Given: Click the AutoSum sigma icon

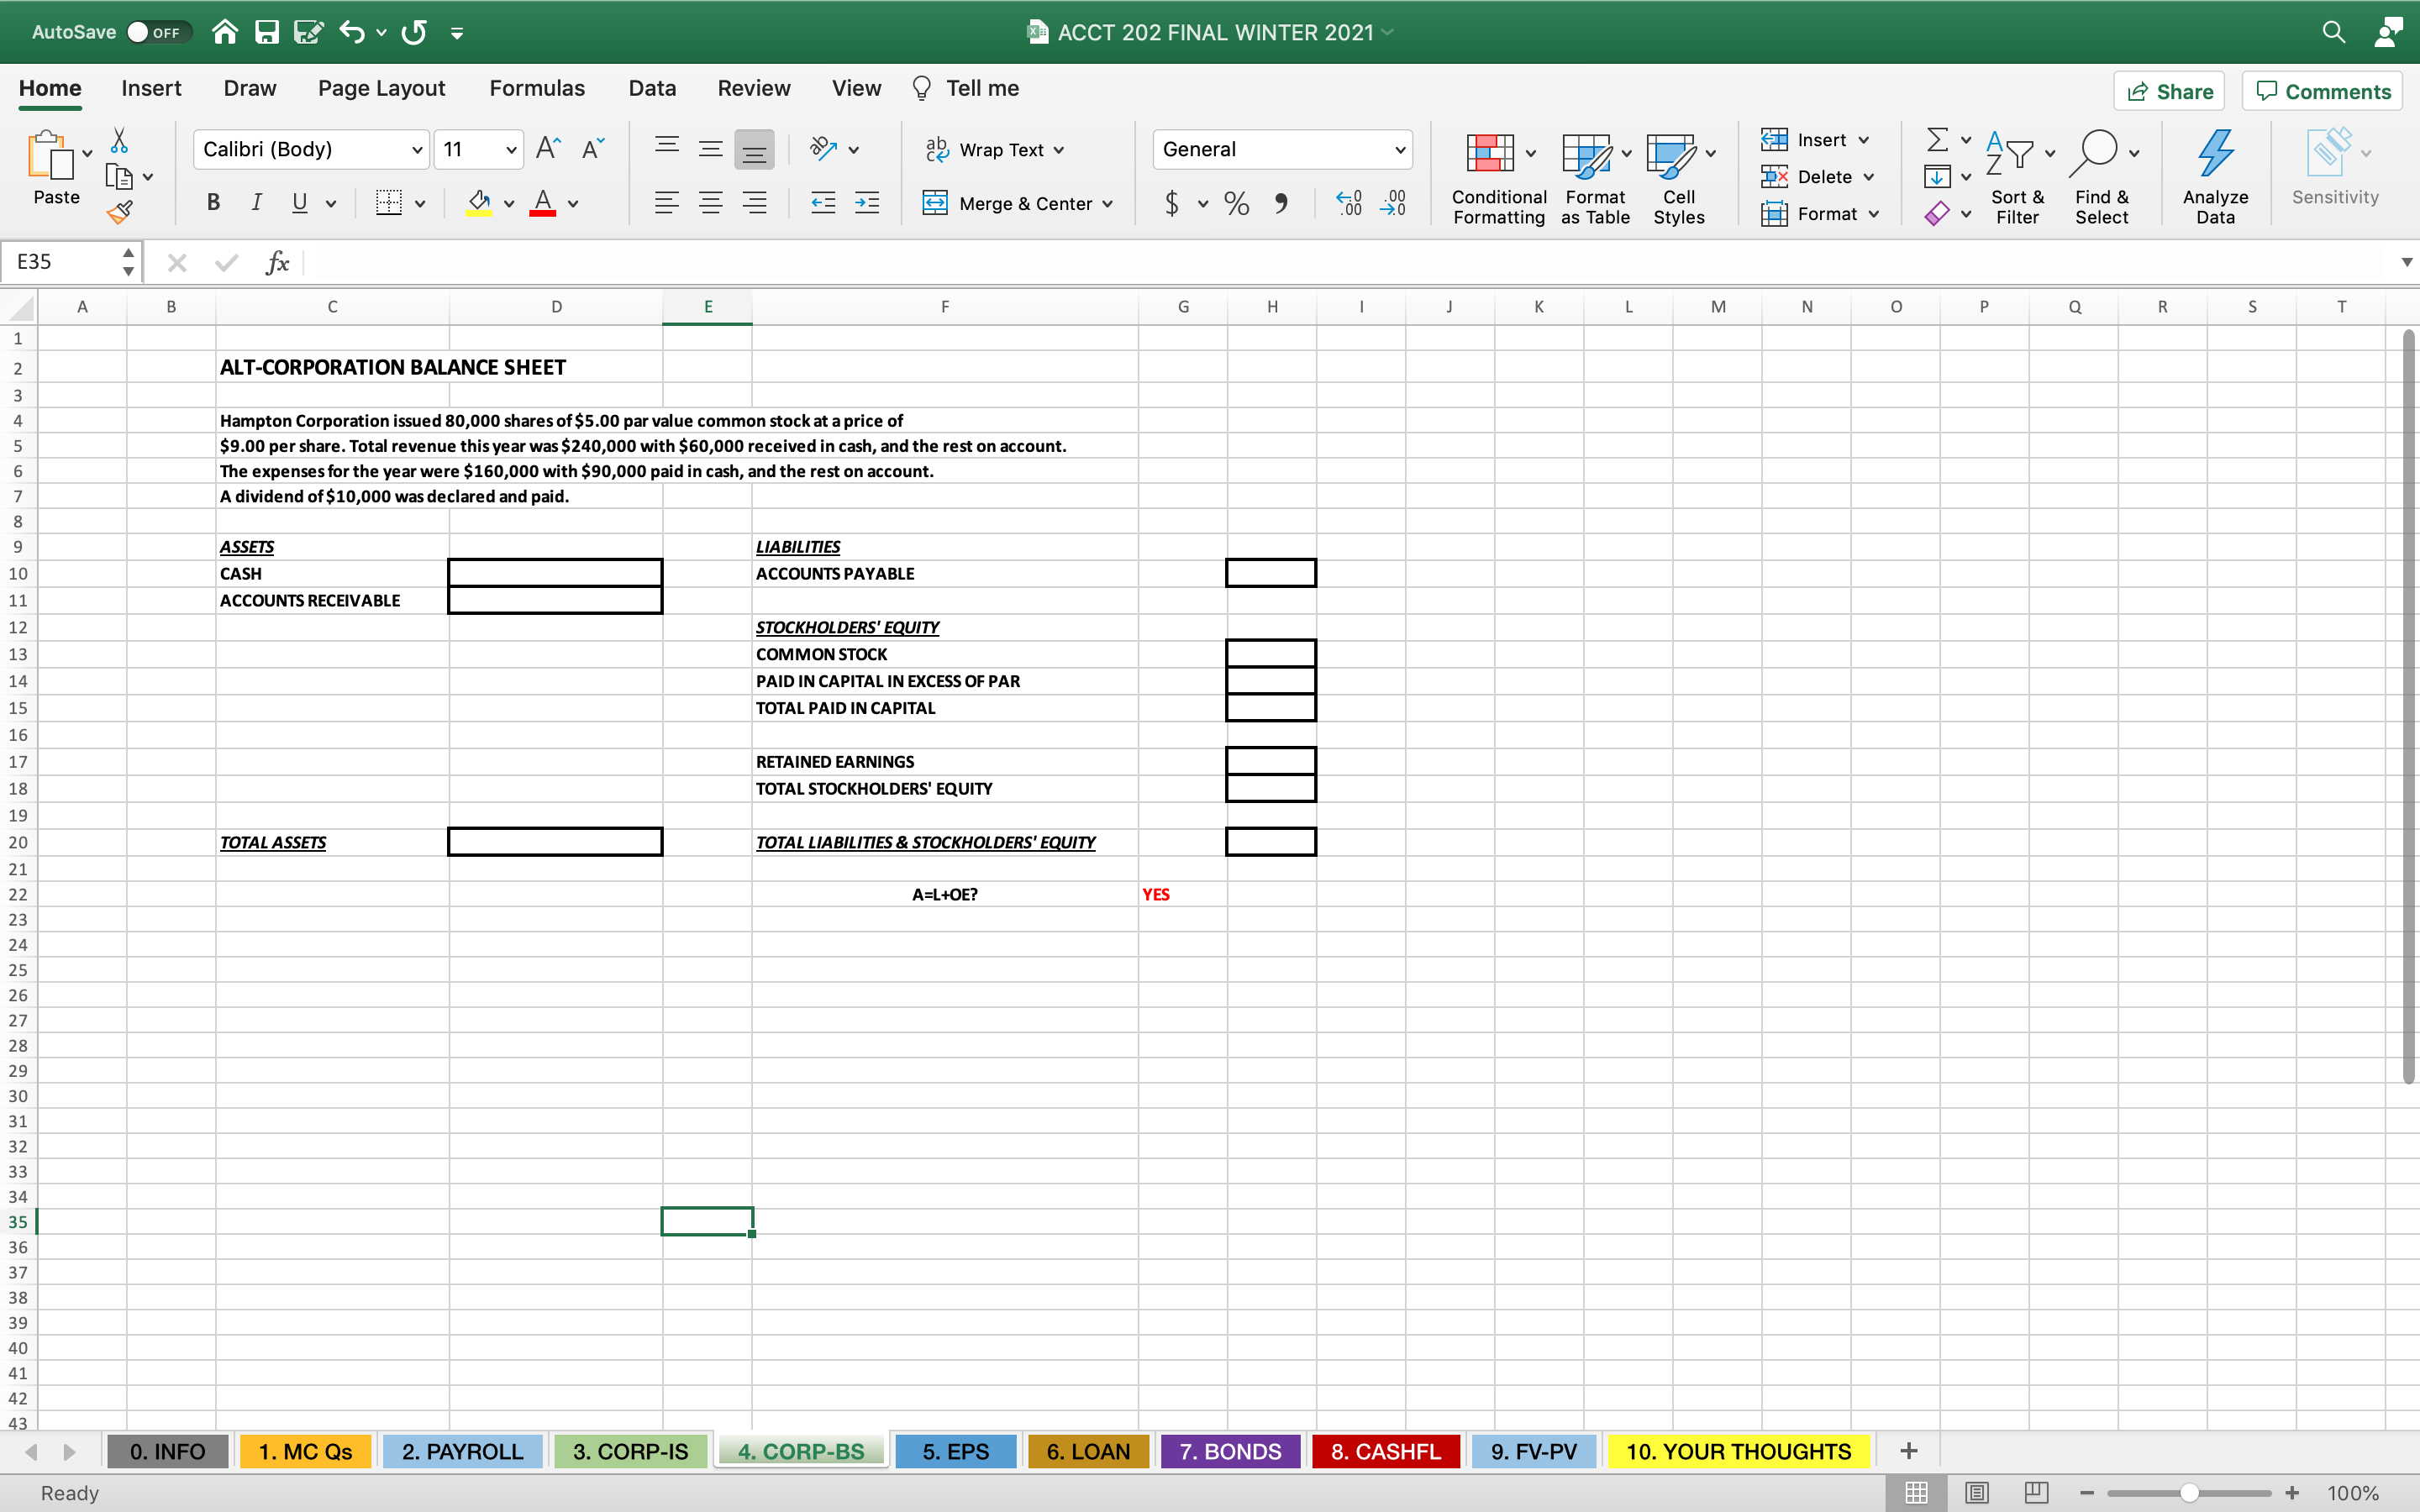Looking at the screenshot, I should (1937, 139).
